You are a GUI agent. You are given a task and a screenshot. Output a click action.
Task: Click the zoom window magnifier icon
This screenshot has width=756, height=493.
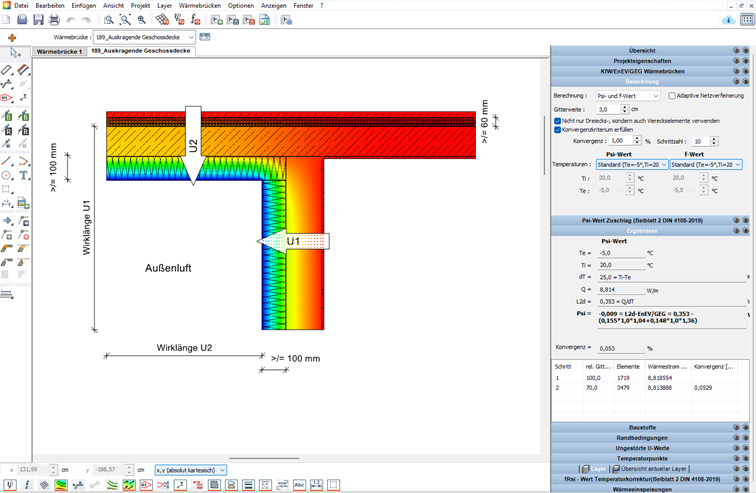pos(109,20)
